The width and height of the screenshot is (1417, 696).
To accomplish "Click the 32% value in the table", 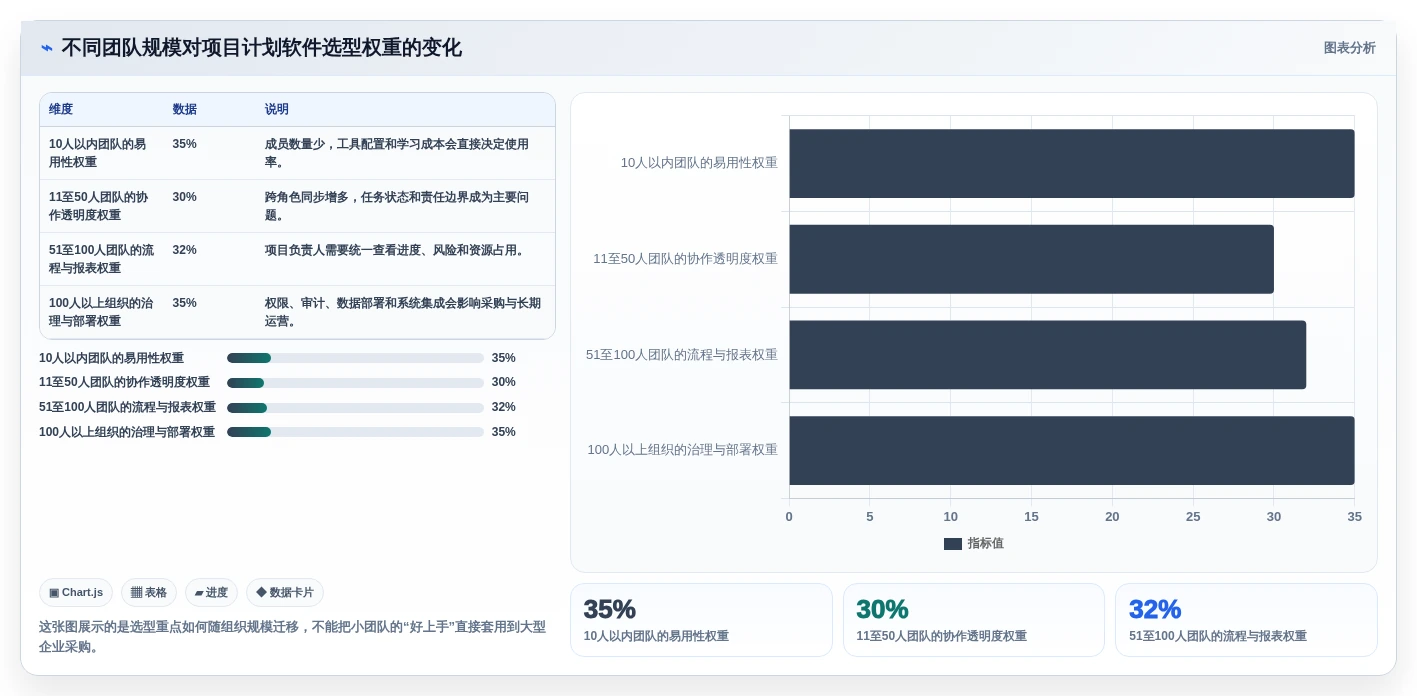I will point(184,250).
